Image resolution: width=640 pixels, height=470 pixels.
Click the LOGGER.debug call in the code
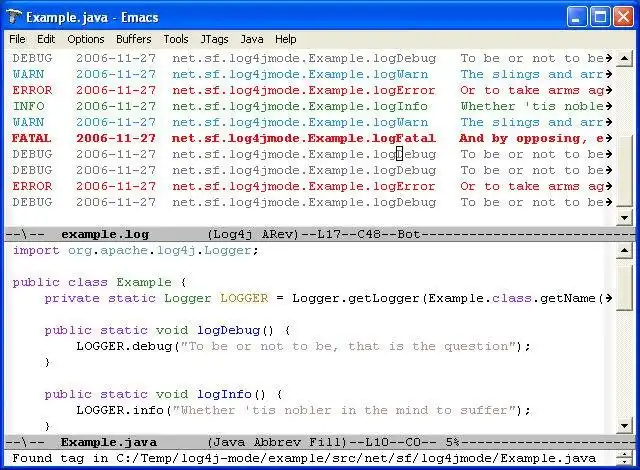124,346
